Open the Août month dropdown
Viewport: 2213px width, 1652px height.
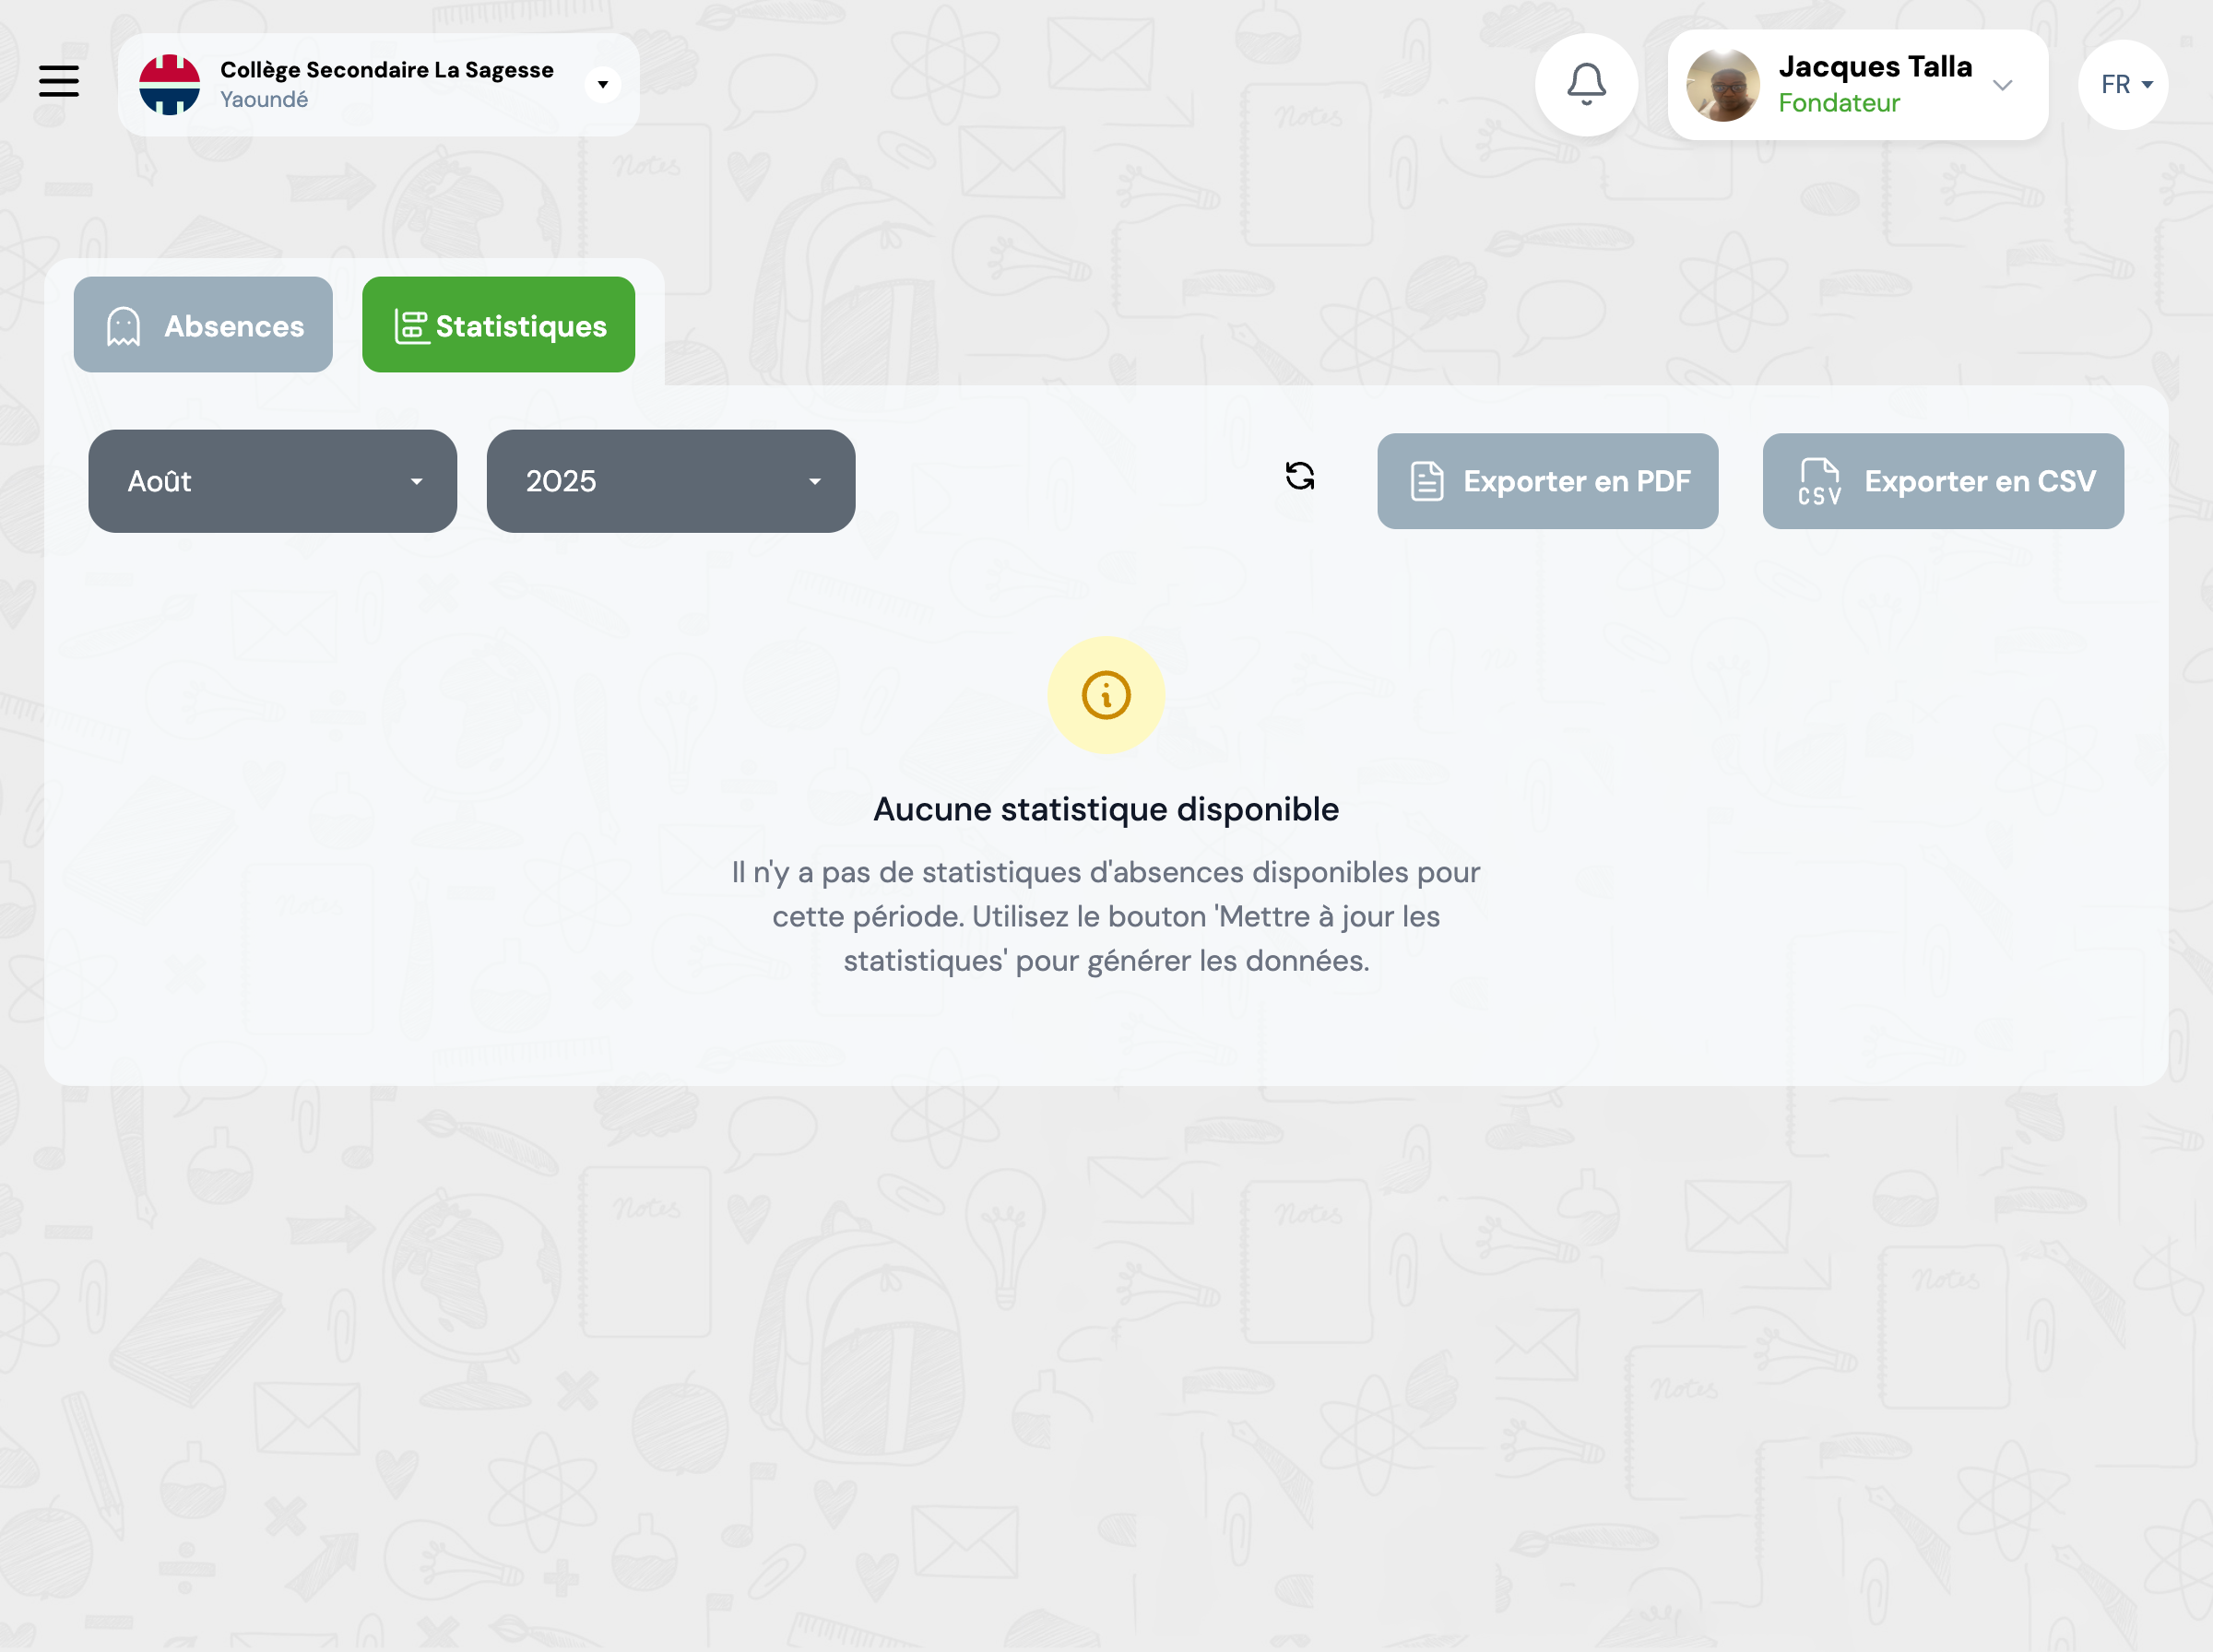pyautogui.click(x=272, y=481)
